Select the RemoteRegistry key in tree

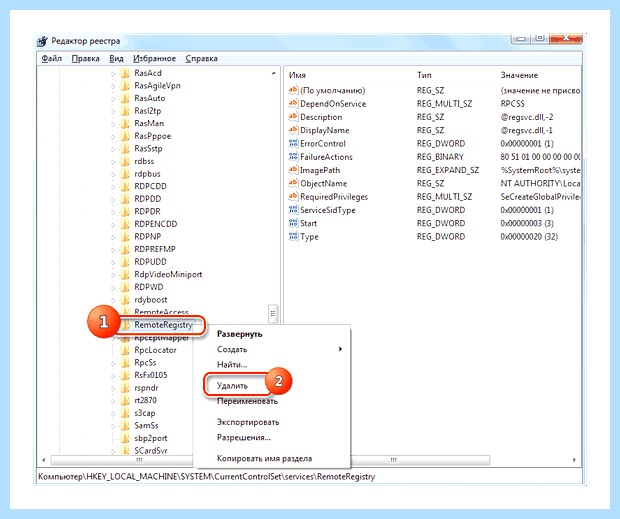click(x=163, y=325)
